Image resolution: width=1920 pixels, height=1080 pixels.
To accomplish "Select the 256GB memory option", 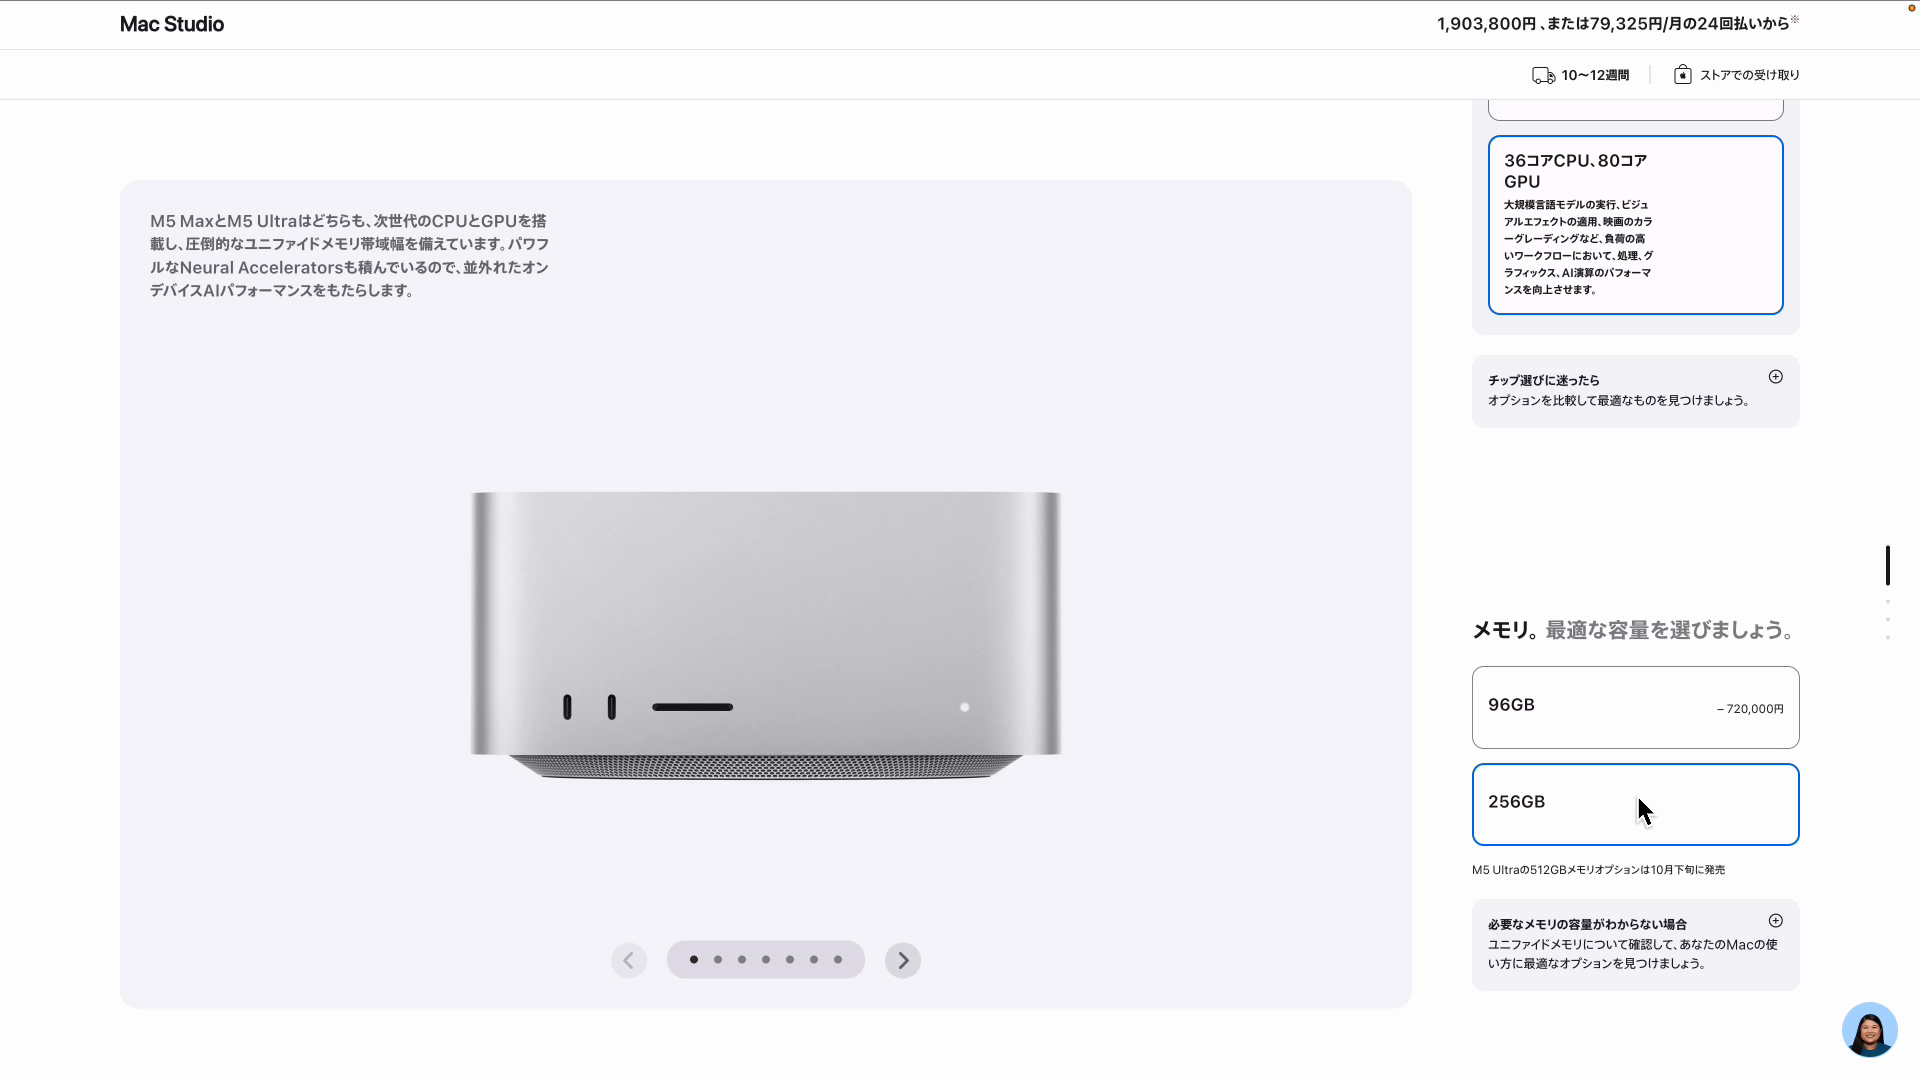I will 1635,804.
